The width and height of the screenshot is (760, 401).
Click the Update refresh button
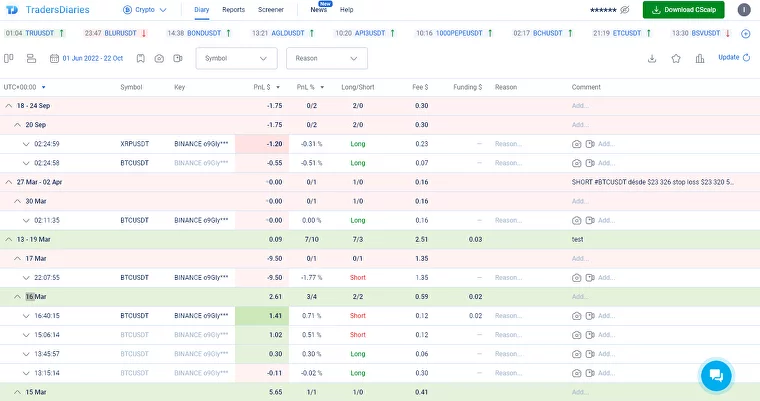point(734,58)
